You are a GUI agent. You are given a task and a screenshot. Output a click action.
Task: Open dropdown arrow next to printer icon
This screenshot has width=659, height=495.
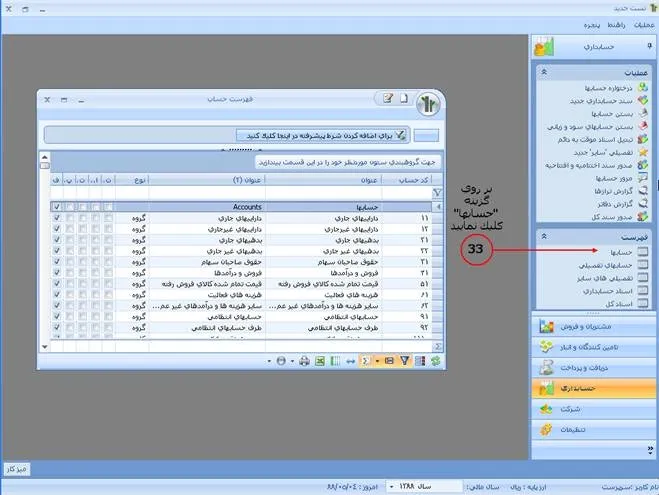point(293,361)
